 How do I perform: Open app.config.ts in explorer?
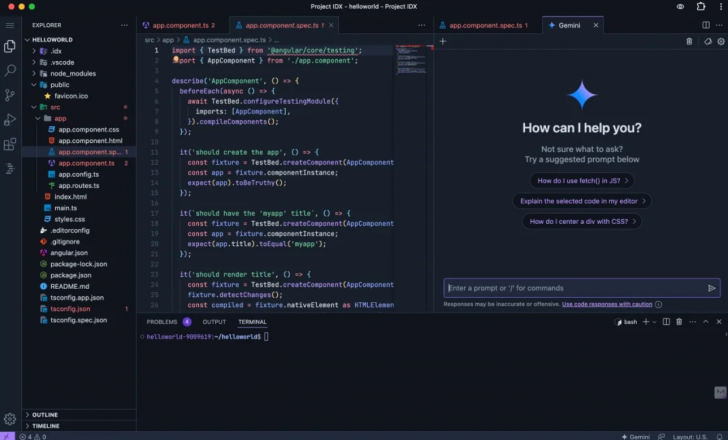pyautogui.click(x=78, y=175)
